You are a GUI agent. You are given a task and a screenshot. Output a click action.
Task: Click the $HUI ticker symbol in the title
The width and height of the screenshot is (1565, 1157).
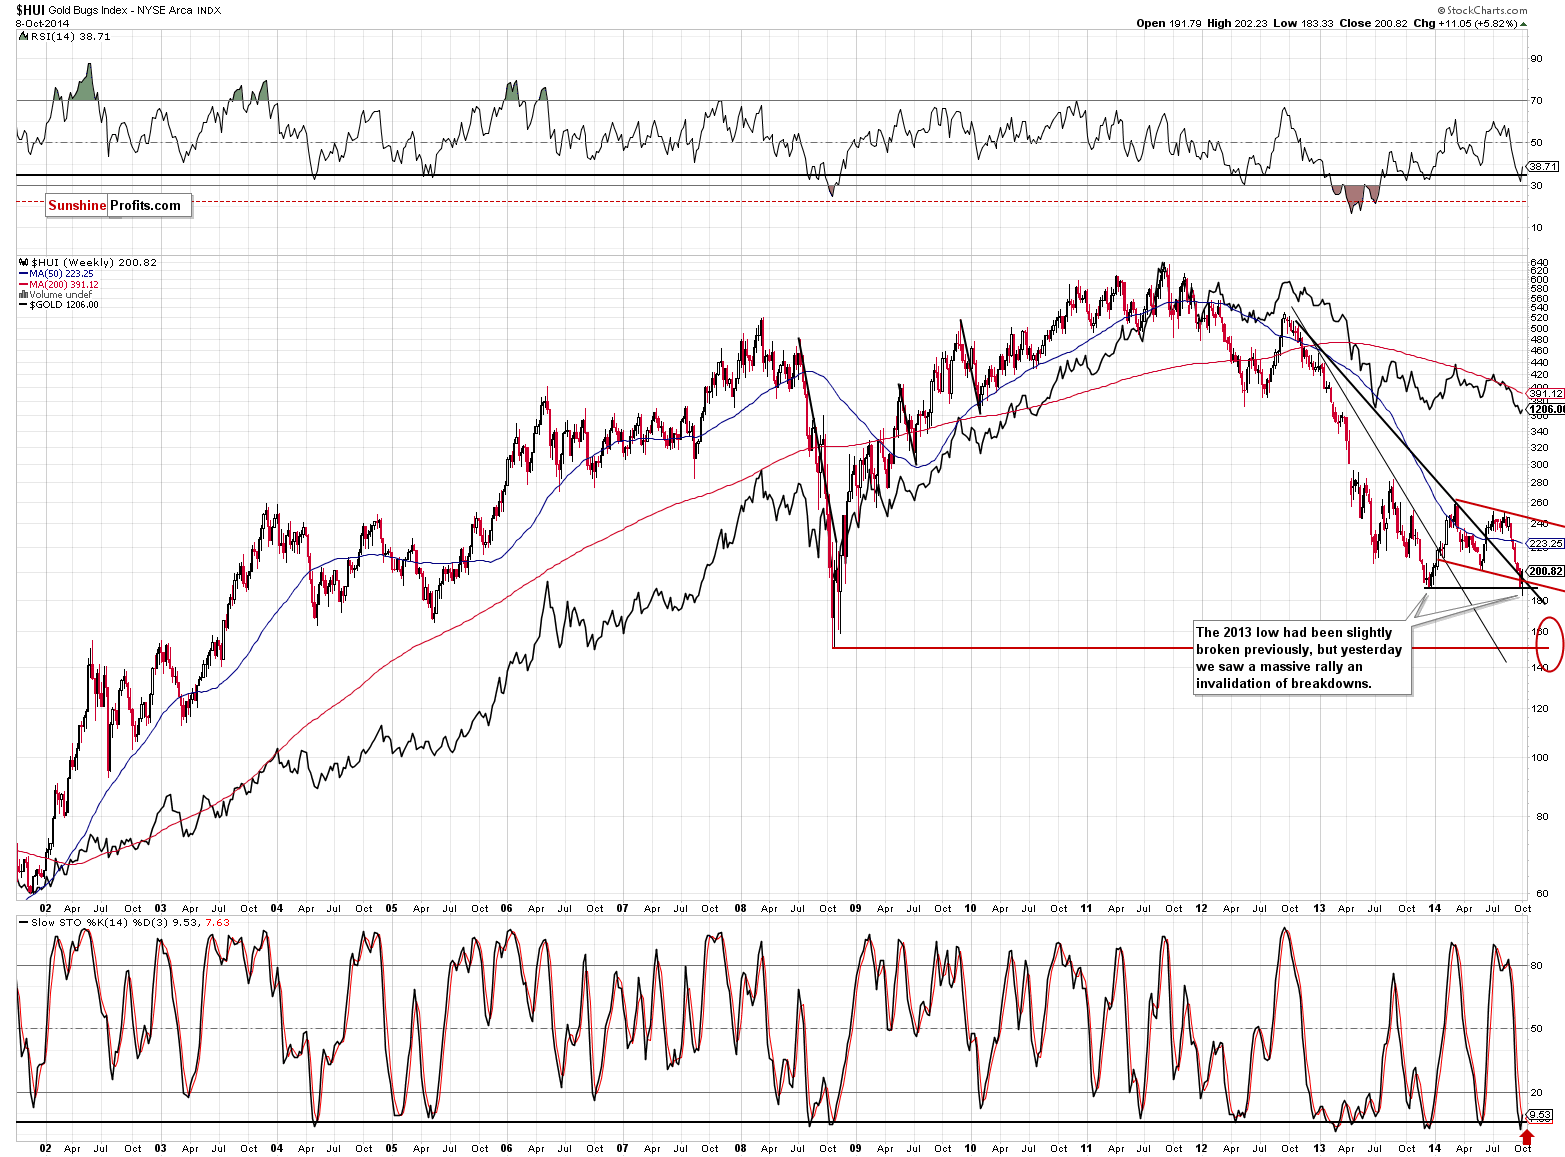click(28, 10)
